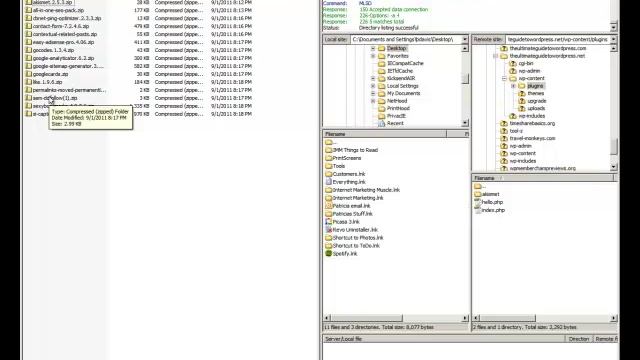Click the Patricia email.lnk icon
Screen dimensions: 640x360
[x=329, y=206]
